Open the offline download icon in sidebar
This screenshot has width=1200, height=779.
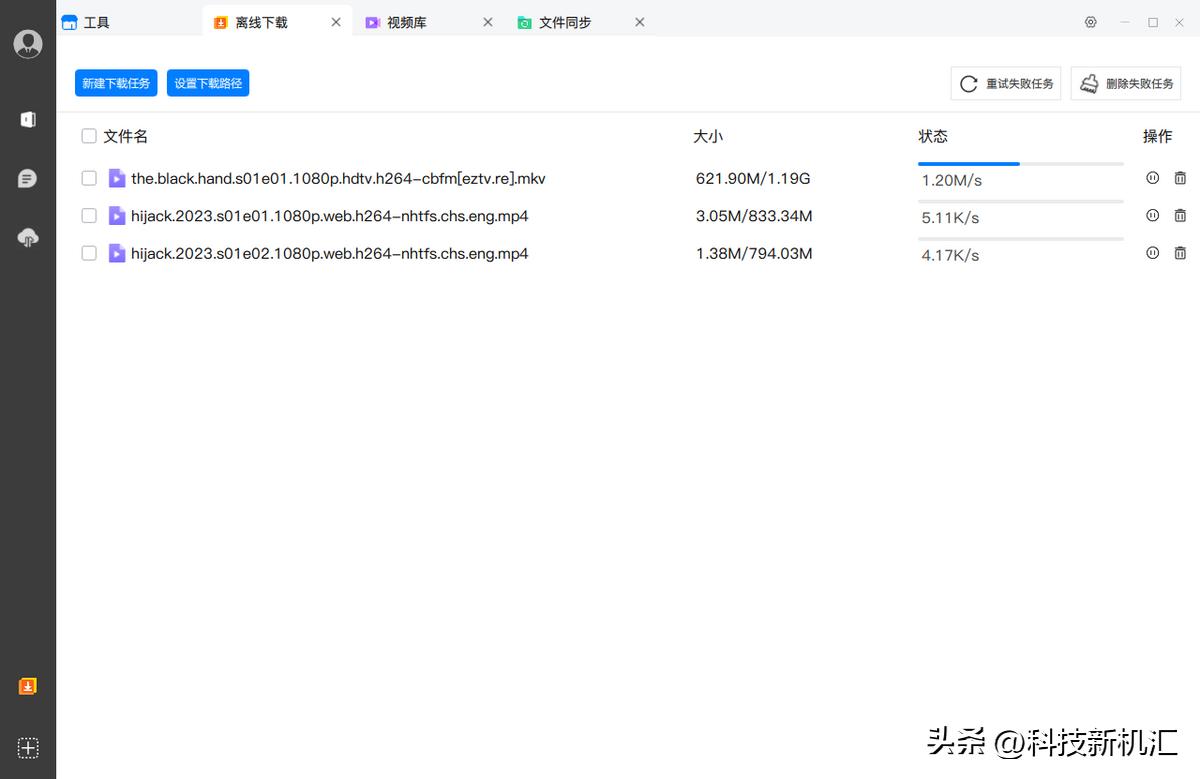pos(28,686)
